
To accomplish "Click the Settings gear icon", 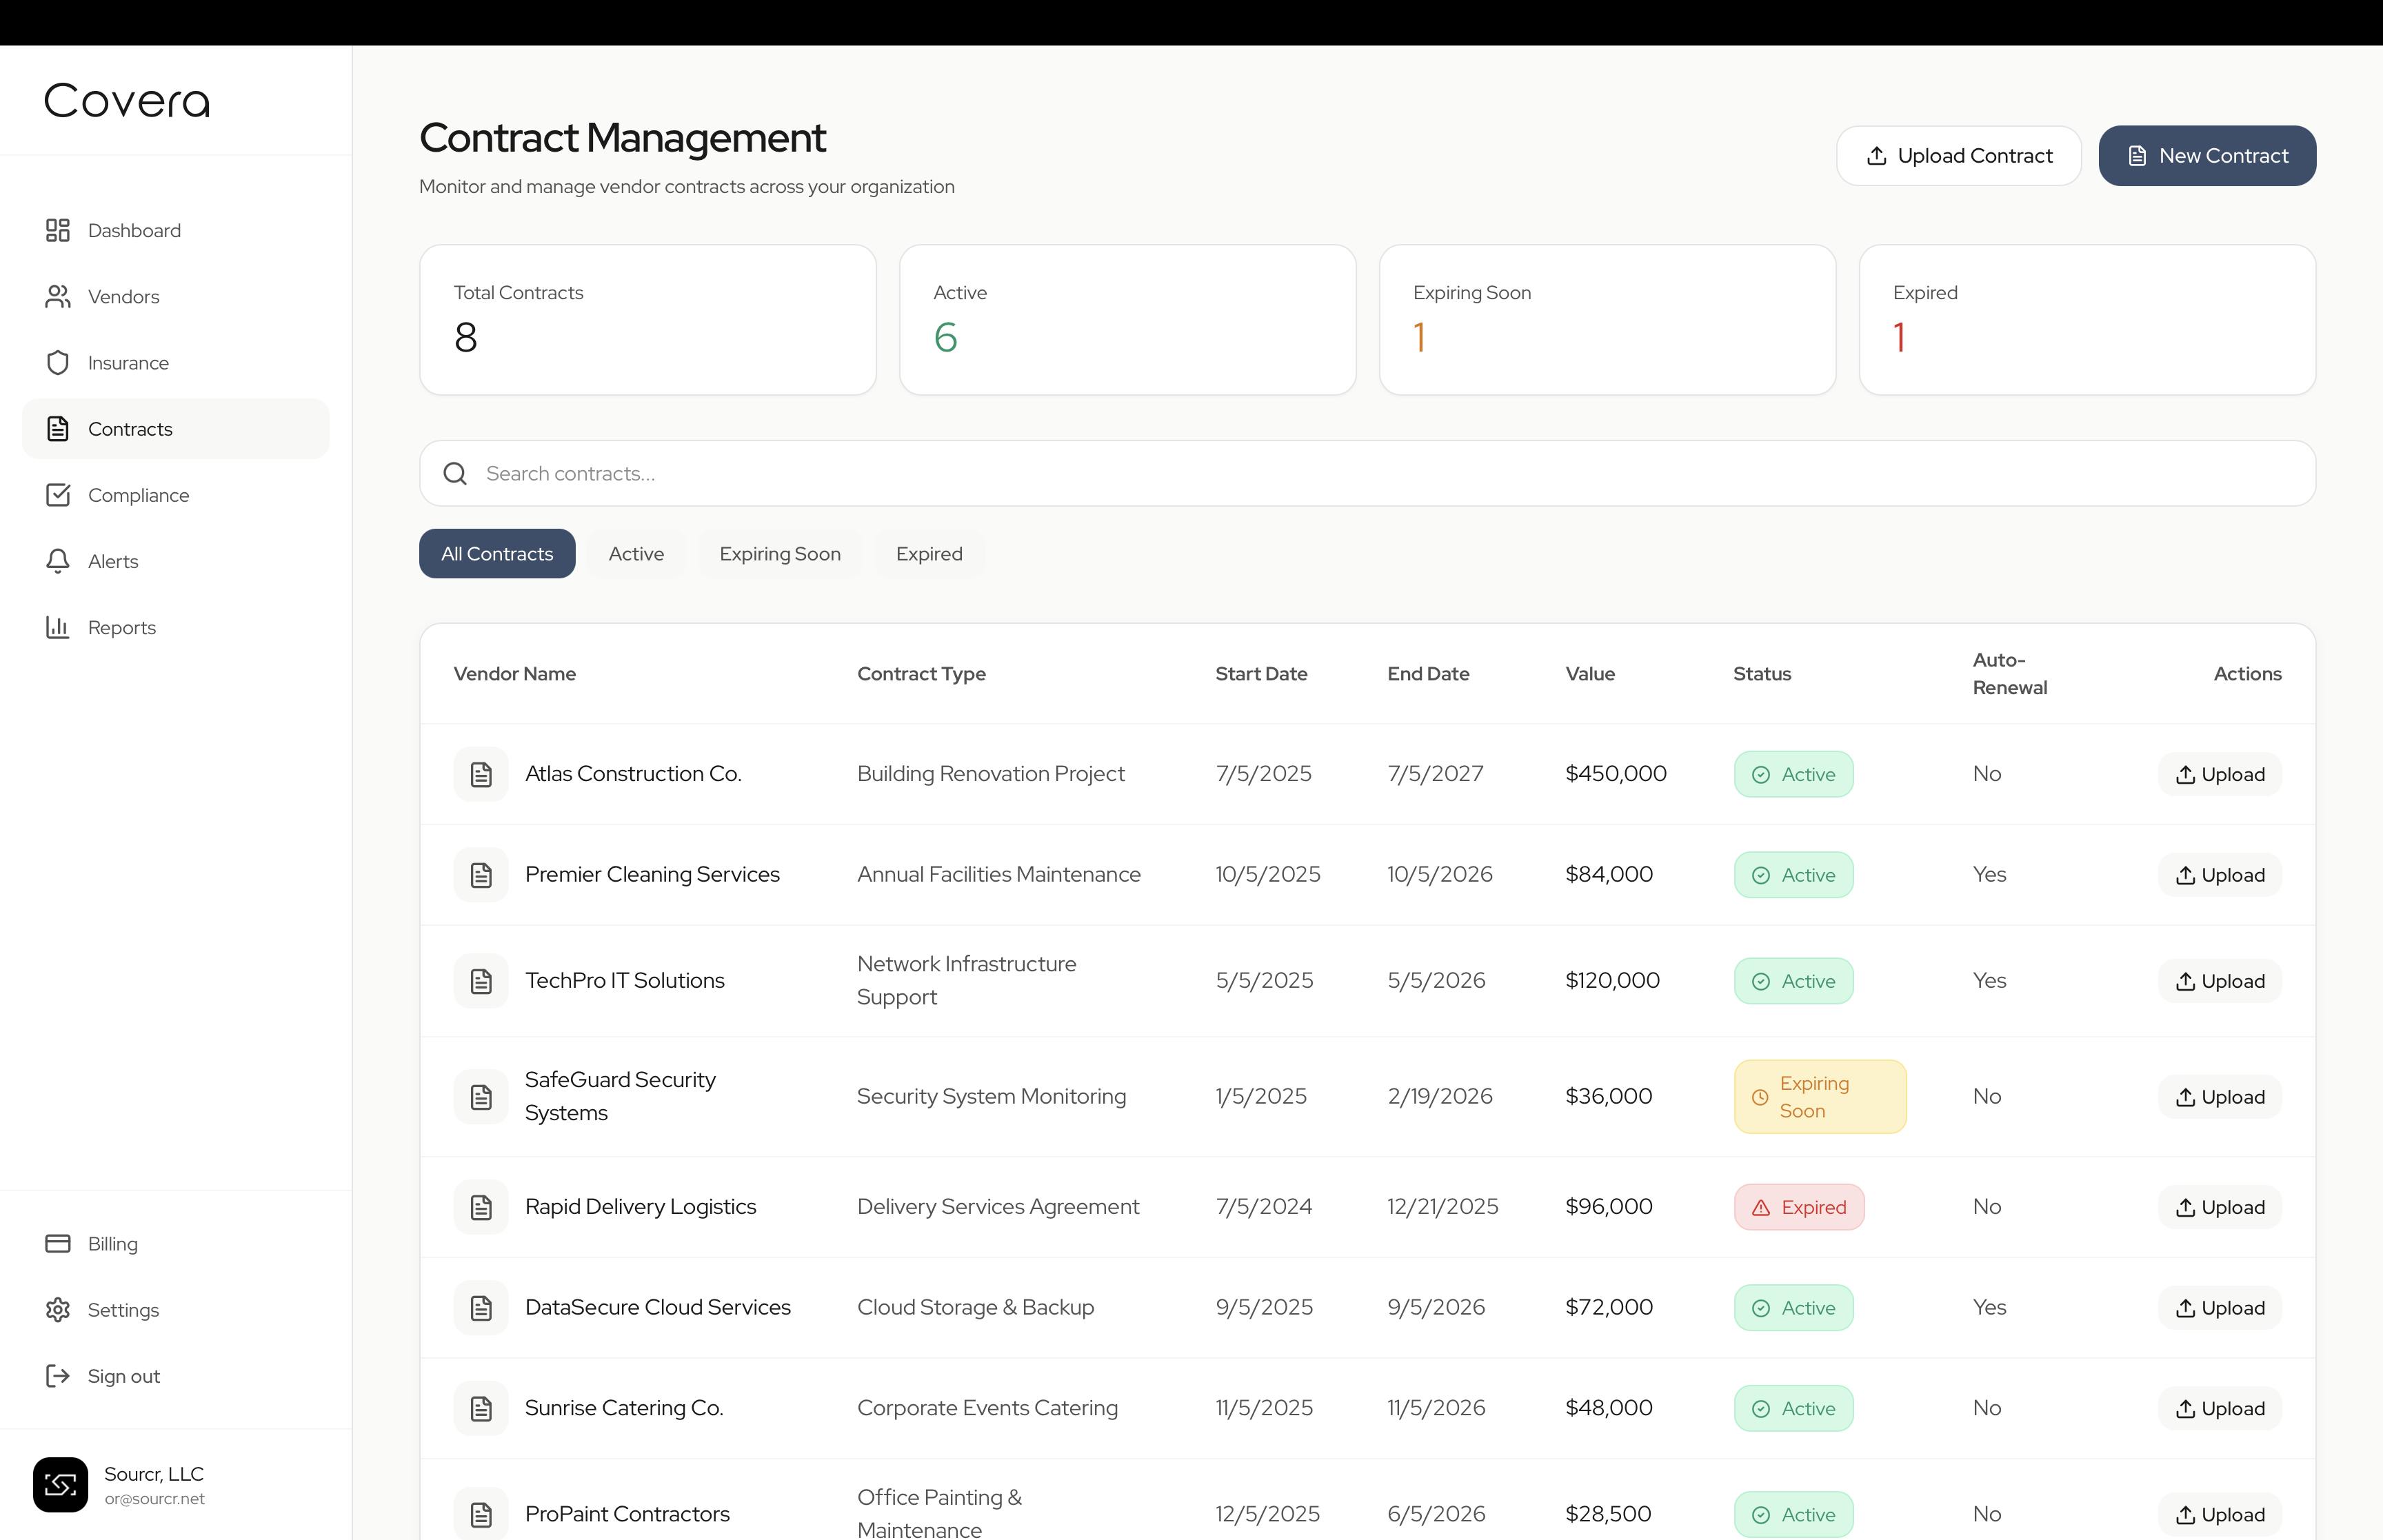I will (x=58, y=1309).
